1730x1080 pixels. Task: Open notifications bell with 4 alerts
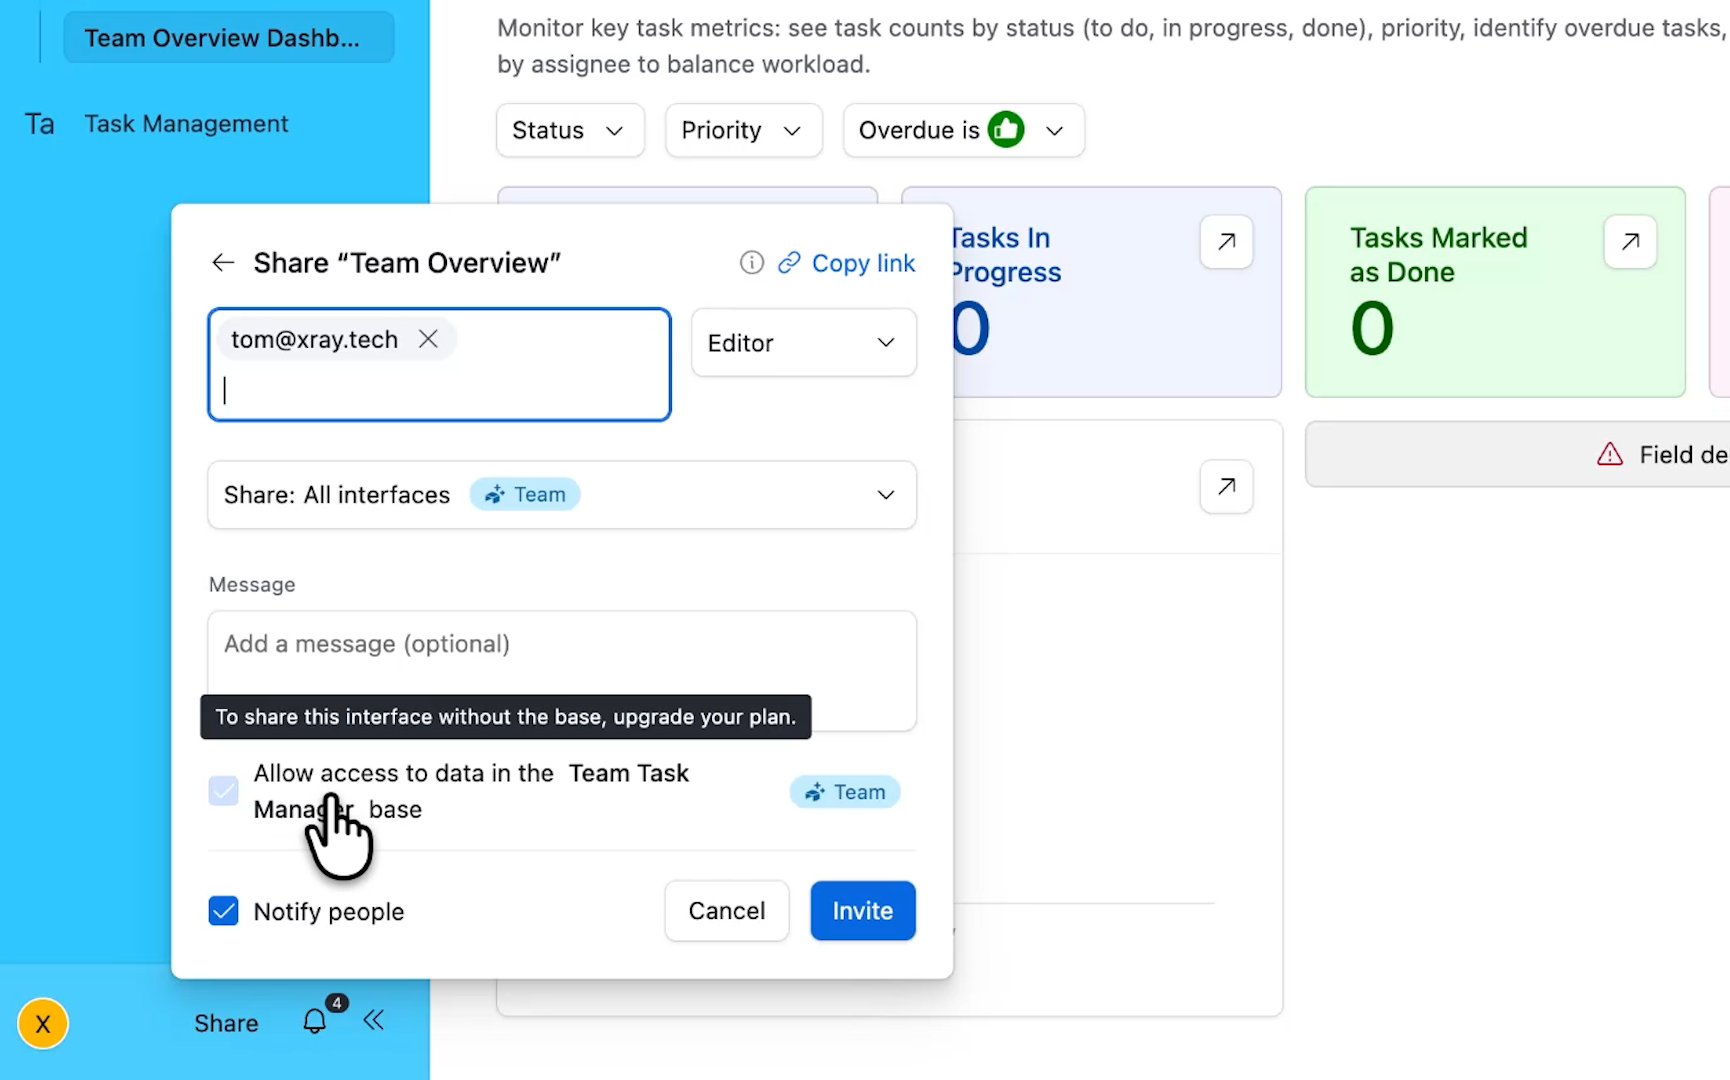click(316, 1020)
